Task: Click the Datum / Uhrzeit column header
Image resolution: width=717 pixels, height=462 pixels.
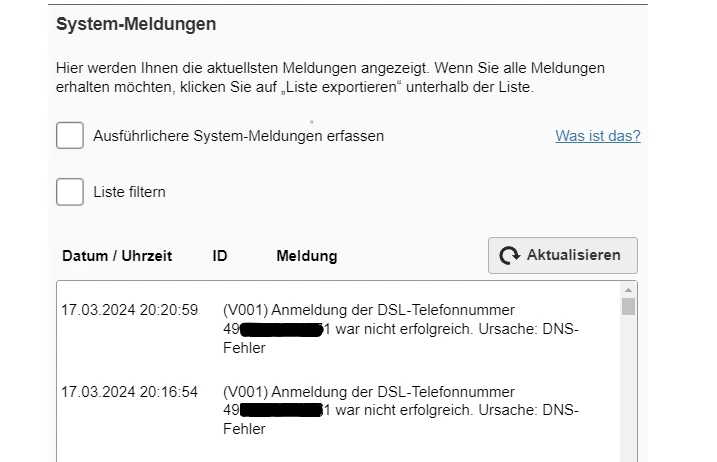Action: pos(117,256)
